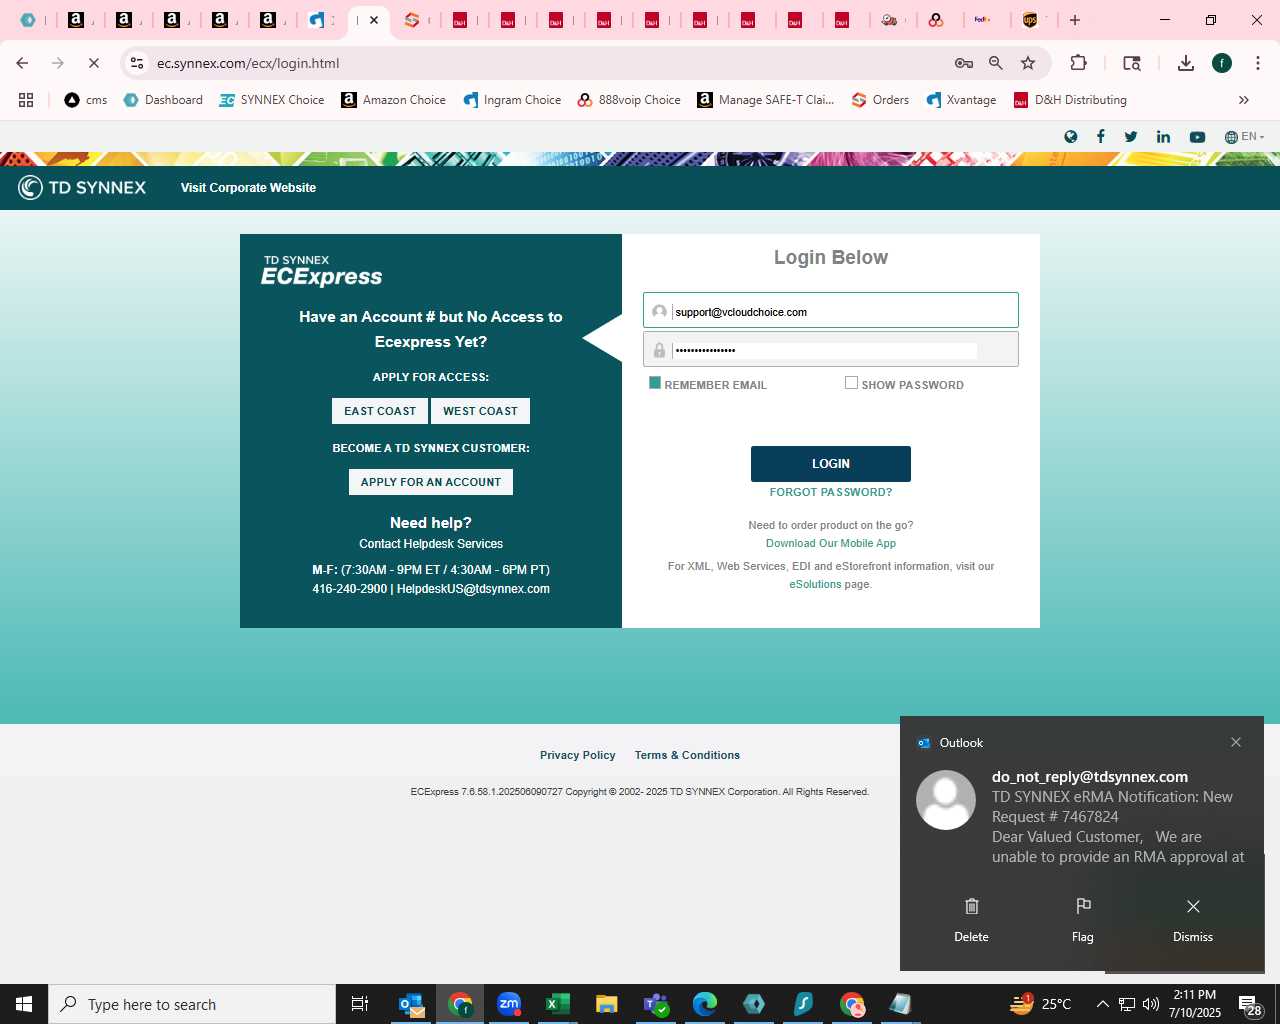Open new browser tab with plus
The height and width of the screenshot is (1024, 1280).
point(1075,20)
